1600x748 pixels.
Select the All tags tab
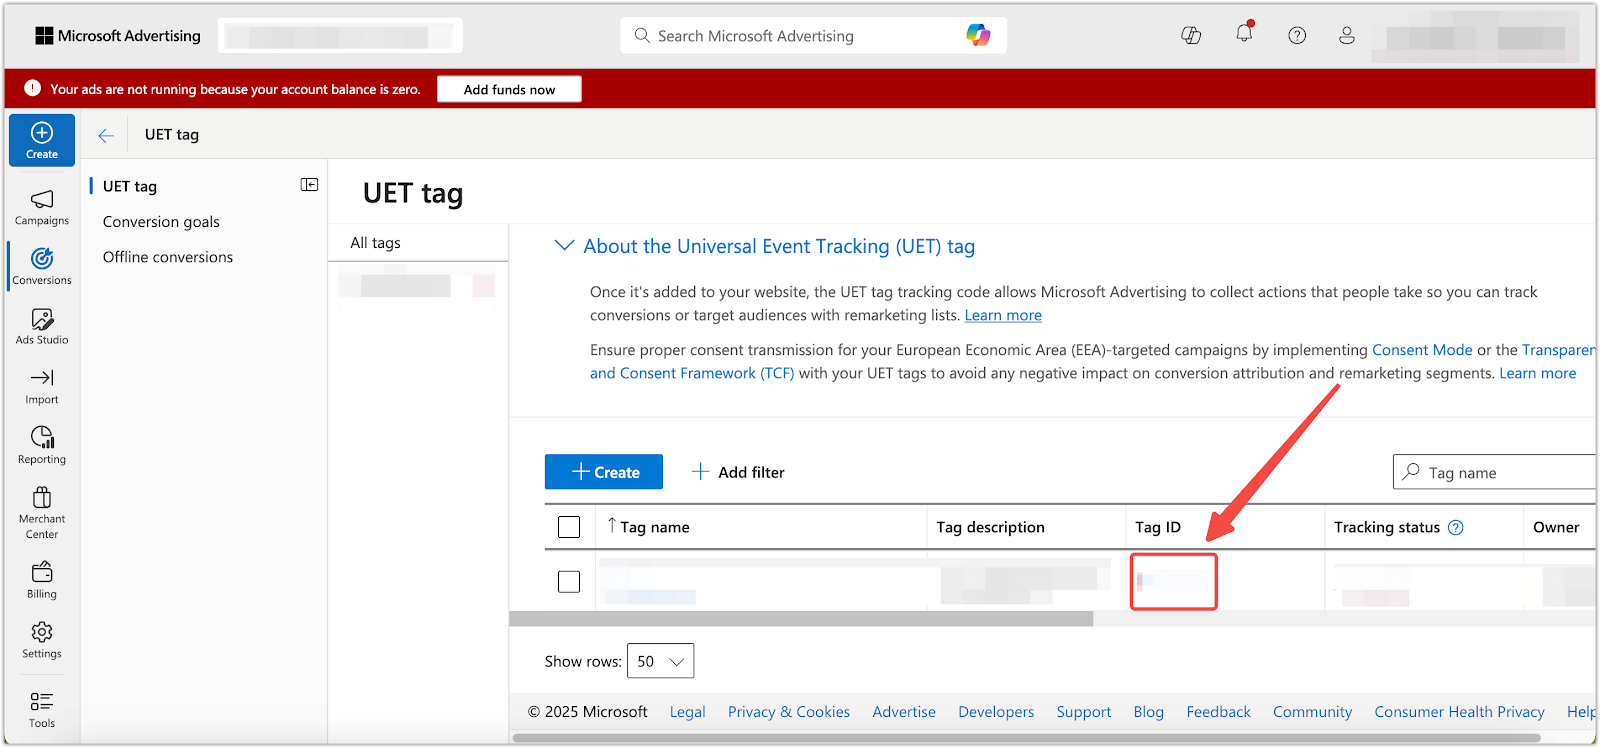click(375, 243)
